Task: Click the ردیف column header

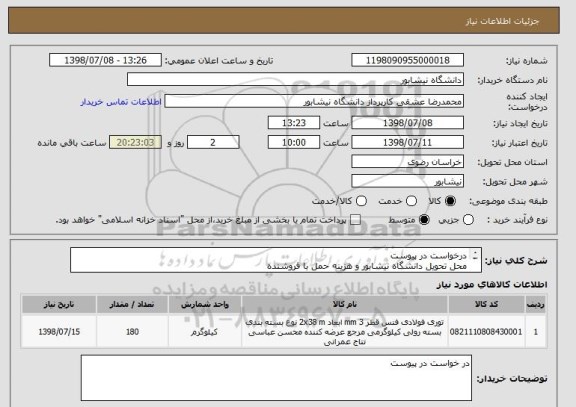Action: [536, 305]
